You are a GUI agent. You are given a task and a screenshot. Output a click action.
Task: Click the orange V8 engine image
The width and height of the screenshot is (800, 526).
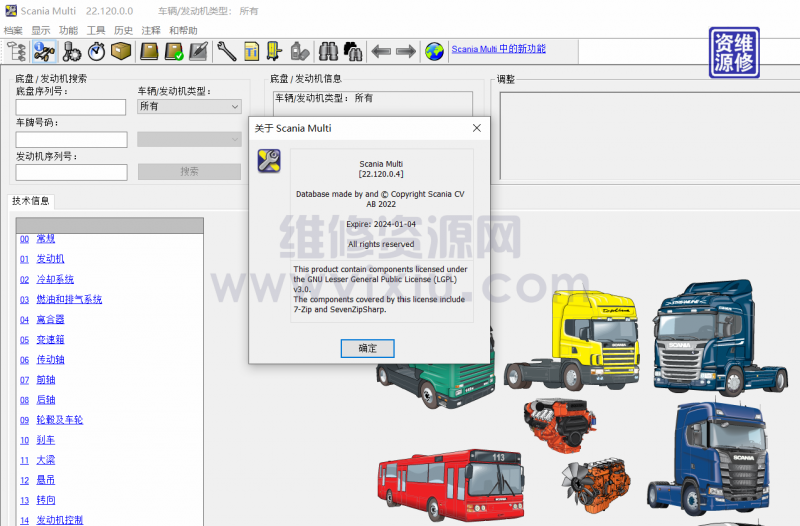pyautogui.click(x=560, y=425)
